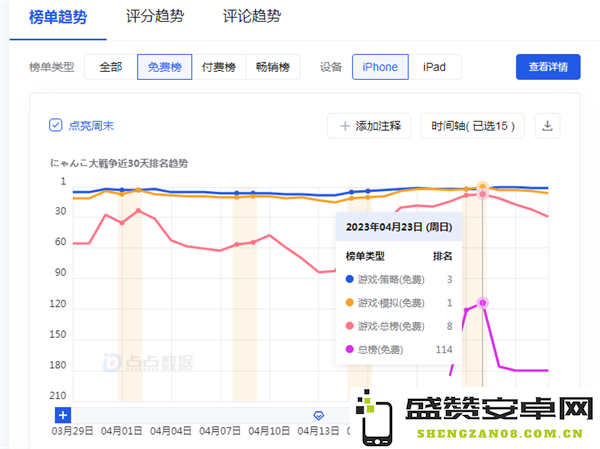Click the 查看详情 button
This screenshot has width=600, height=449.
click(x=548, y=67)
